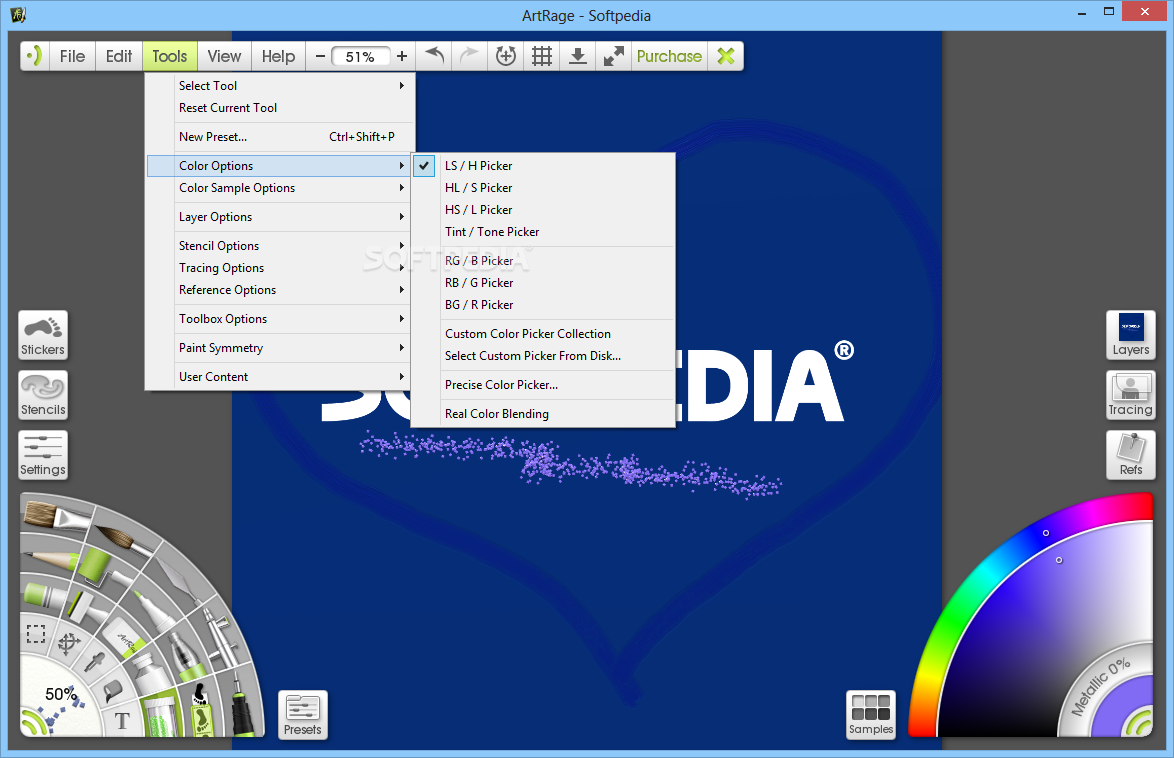Select the Transform move tool
Viewport: 1174px width, 758px height.
[x=69, y=643]
